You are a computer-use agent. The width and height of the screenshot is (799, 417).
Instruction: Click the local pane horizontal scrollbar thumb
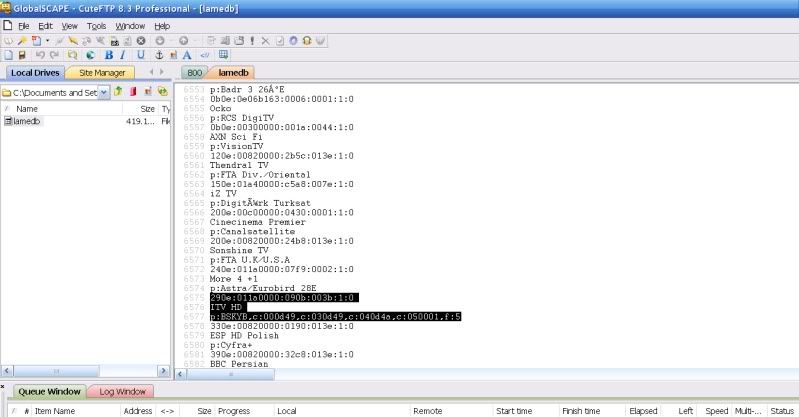pyautogui.click(x=56, y=371)
